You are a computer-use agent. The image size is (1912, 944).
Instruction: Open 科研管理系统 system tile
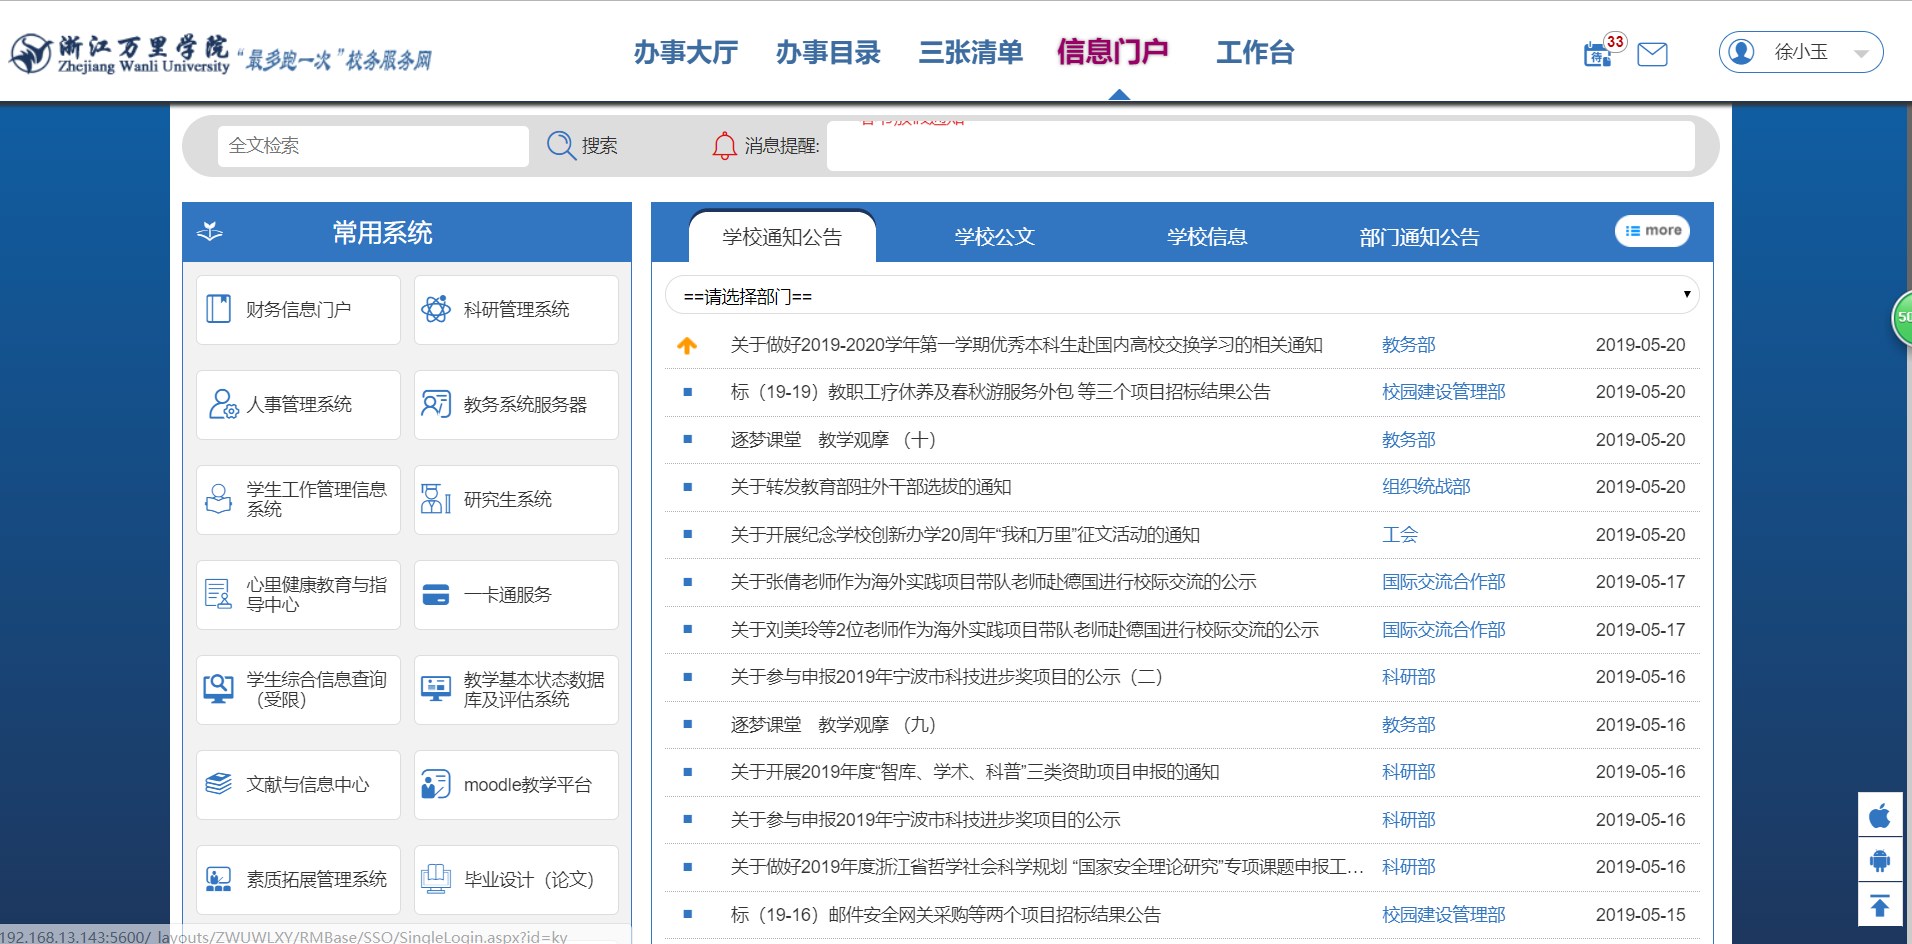(x=516, y=310)
